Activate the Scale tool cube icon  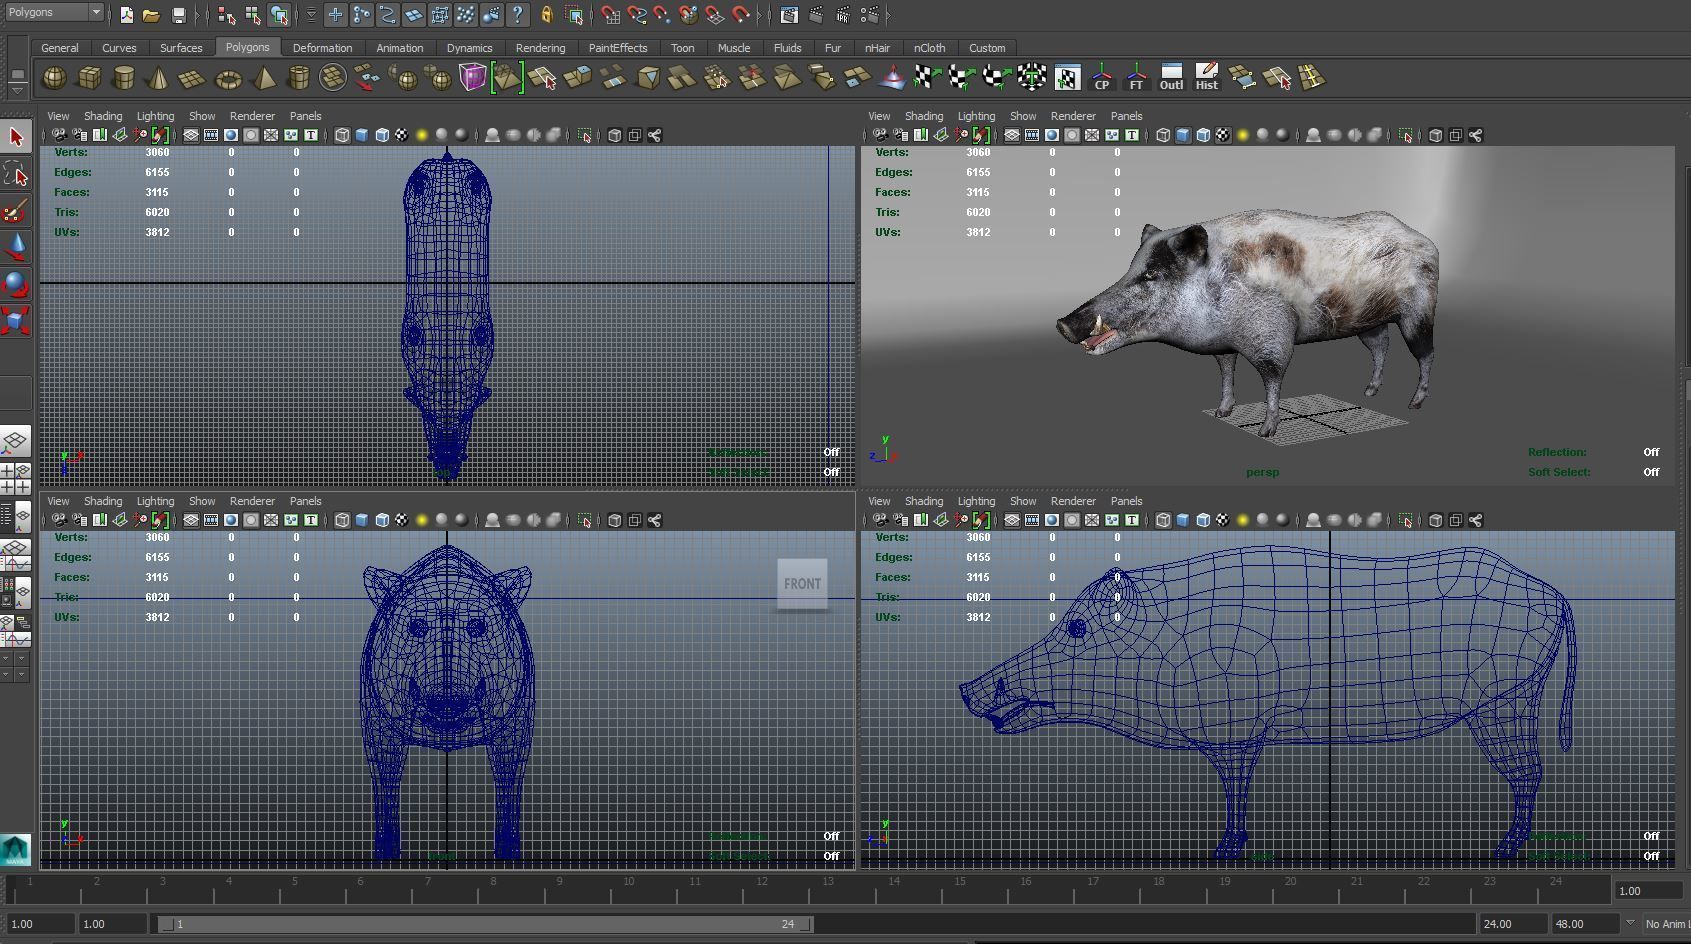15,320
